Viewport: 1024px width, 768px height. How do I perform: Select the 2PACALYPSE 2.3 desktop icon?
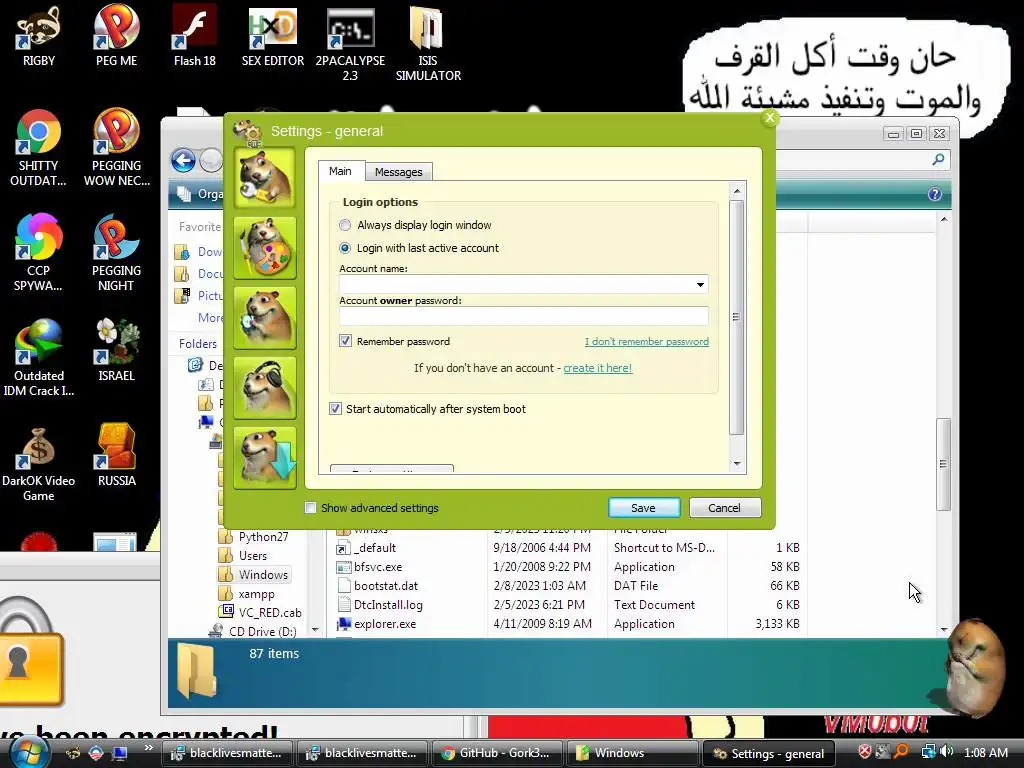351,44
